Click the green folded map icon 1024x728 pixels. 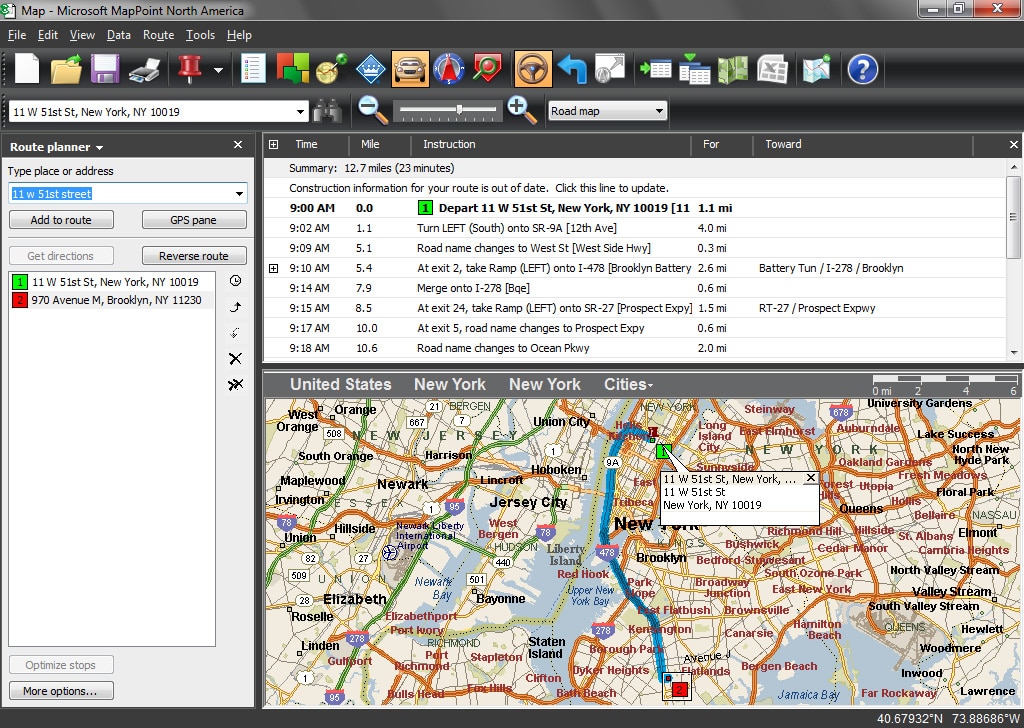pos(733,69)
